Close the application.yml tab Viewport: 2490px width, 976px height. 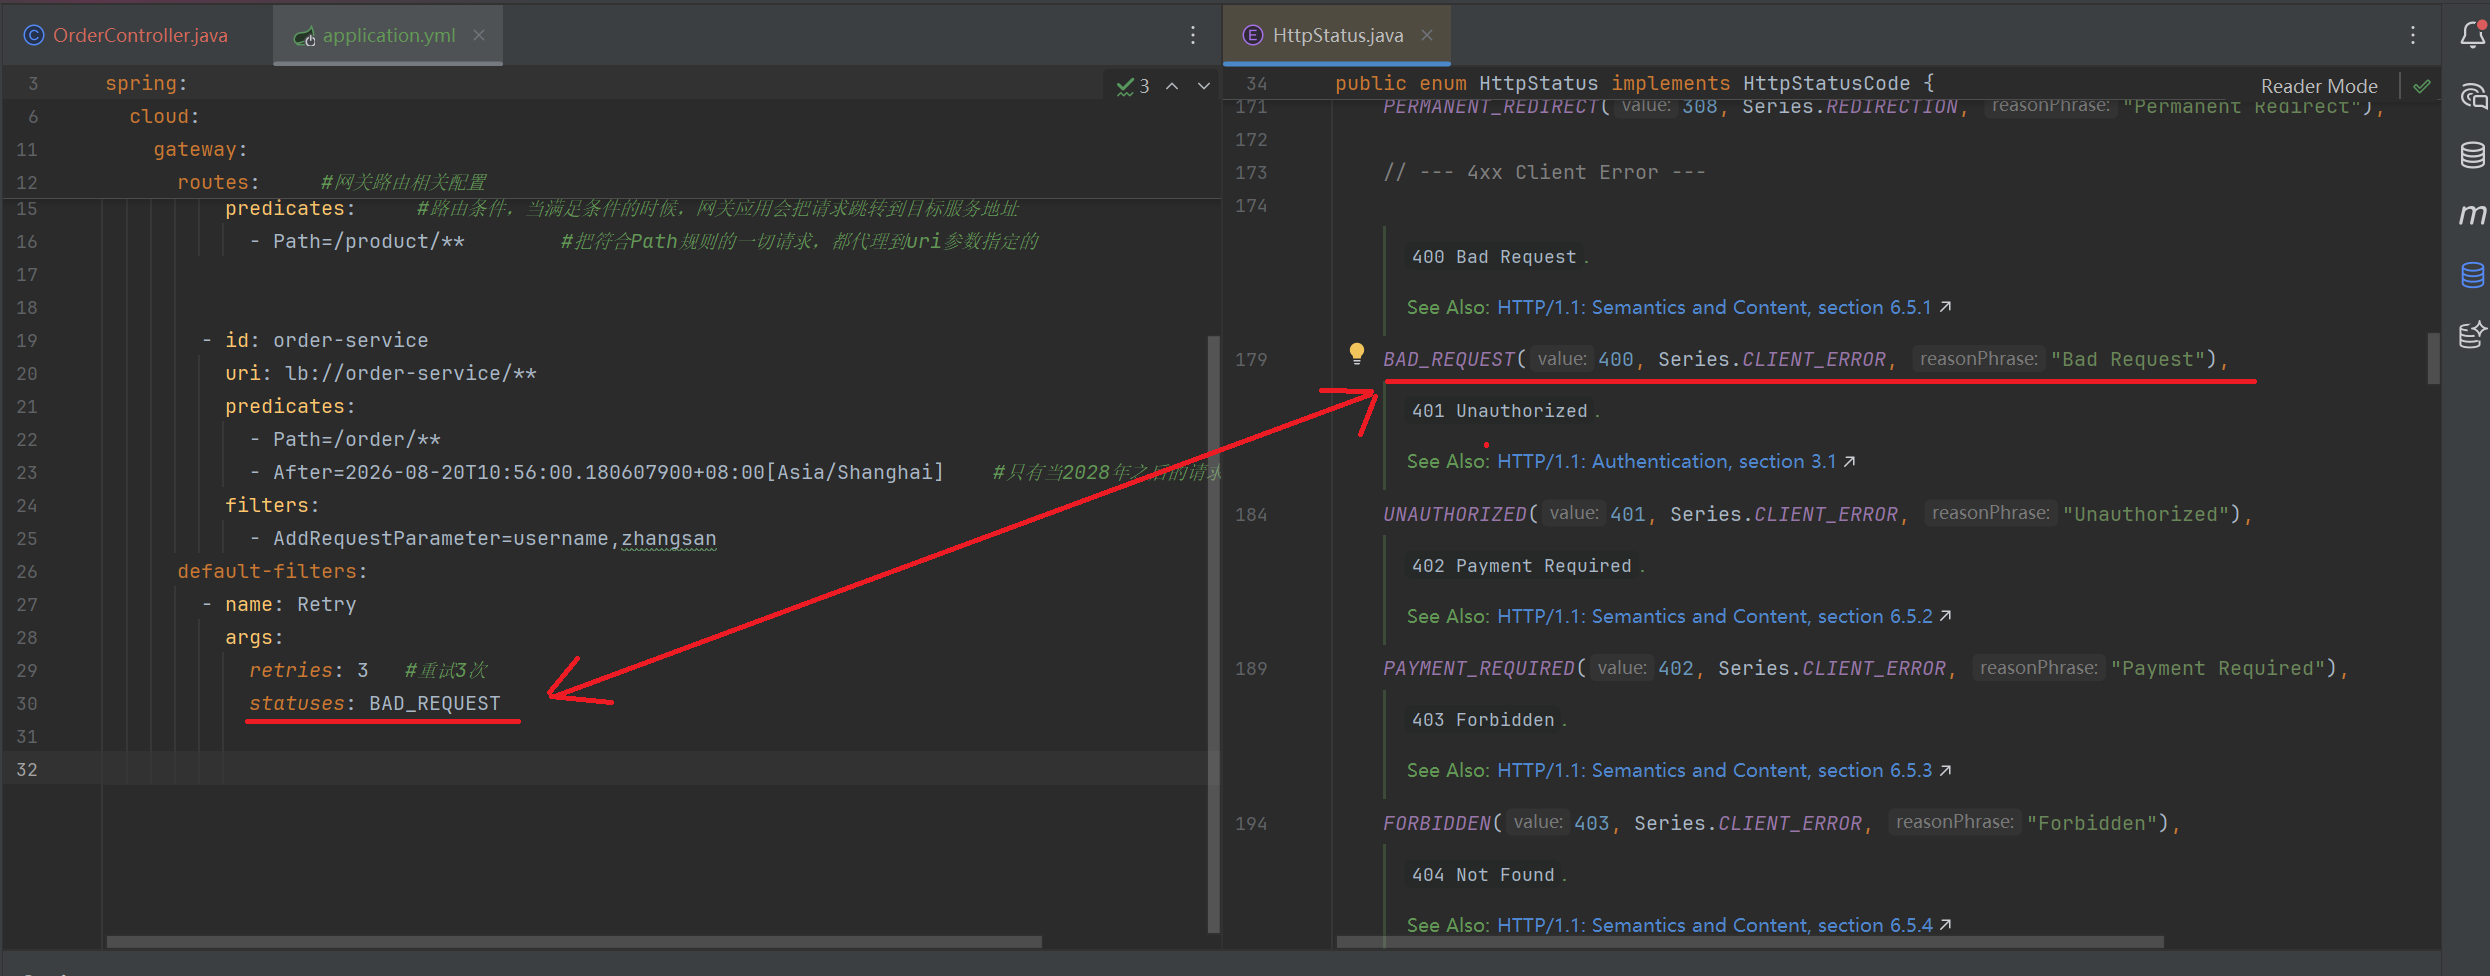coord(479,35)
